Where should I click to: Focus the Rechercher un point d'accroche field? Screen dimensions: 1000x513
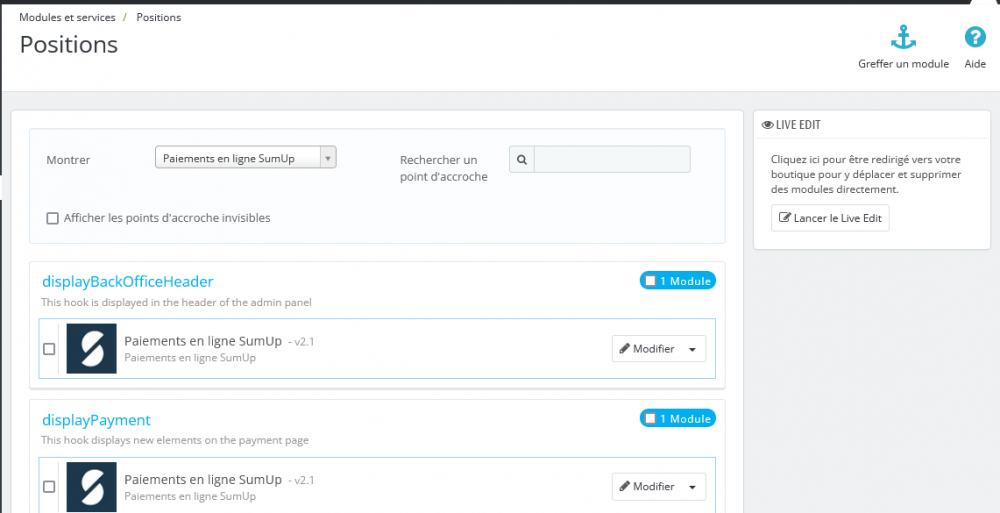click(x=612, y=160)
